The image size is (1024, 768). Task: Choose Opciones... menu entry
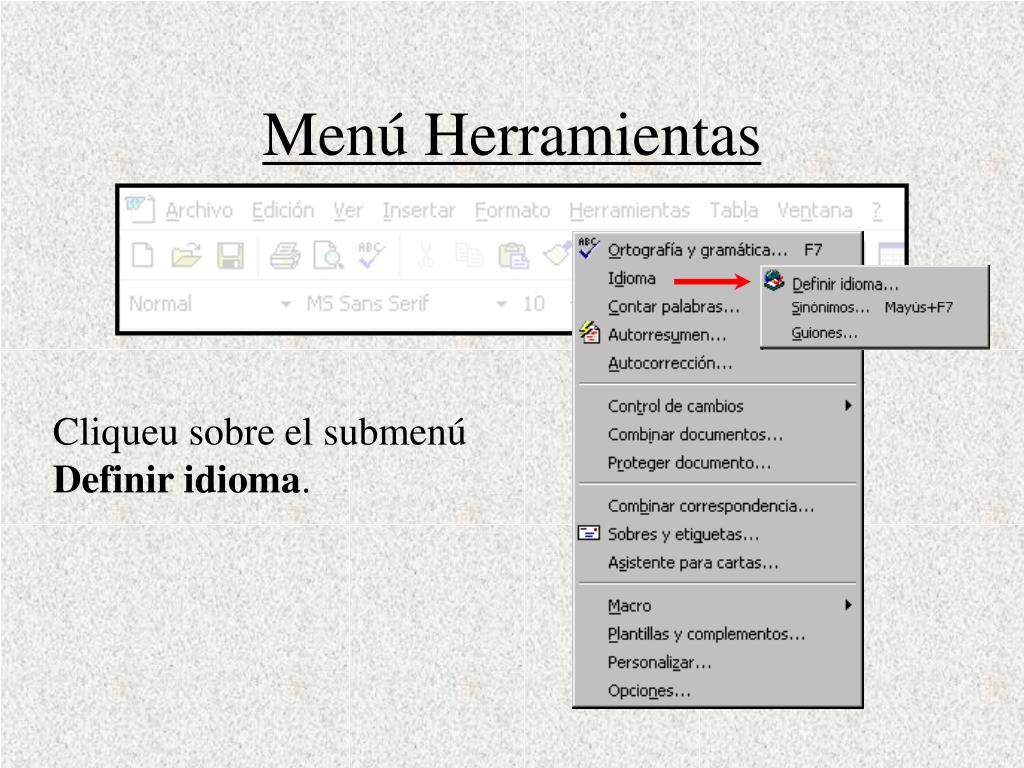pos(718,690)
